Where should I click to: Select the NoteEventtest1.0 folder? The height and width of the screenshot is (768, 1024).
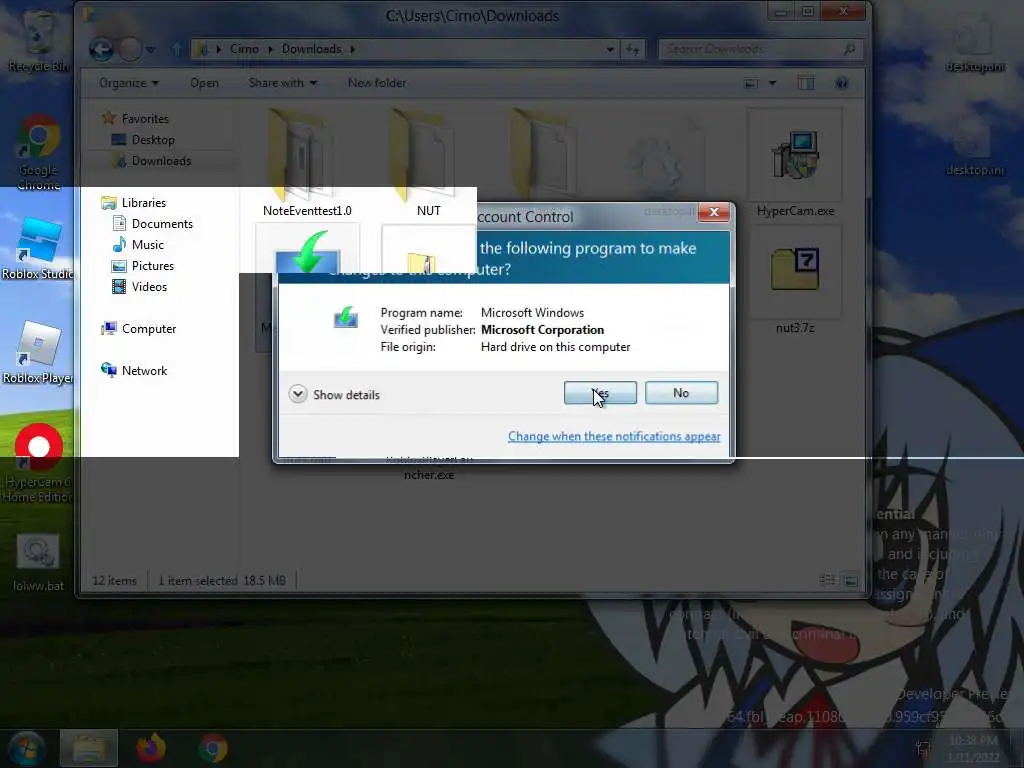click(307, 163)
